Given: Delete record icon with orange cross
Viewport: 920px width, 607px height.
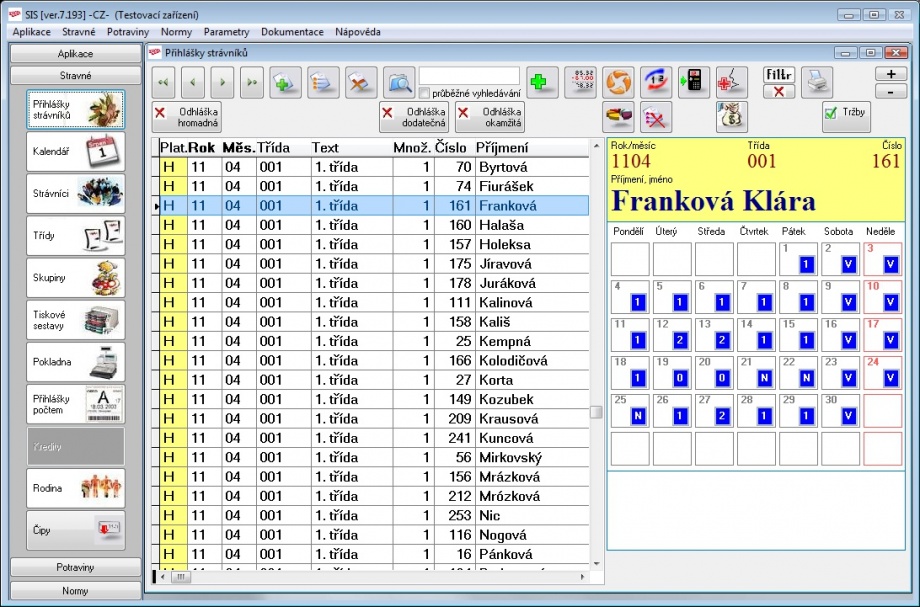Looking at the screenshot, I should click(361, 83).
